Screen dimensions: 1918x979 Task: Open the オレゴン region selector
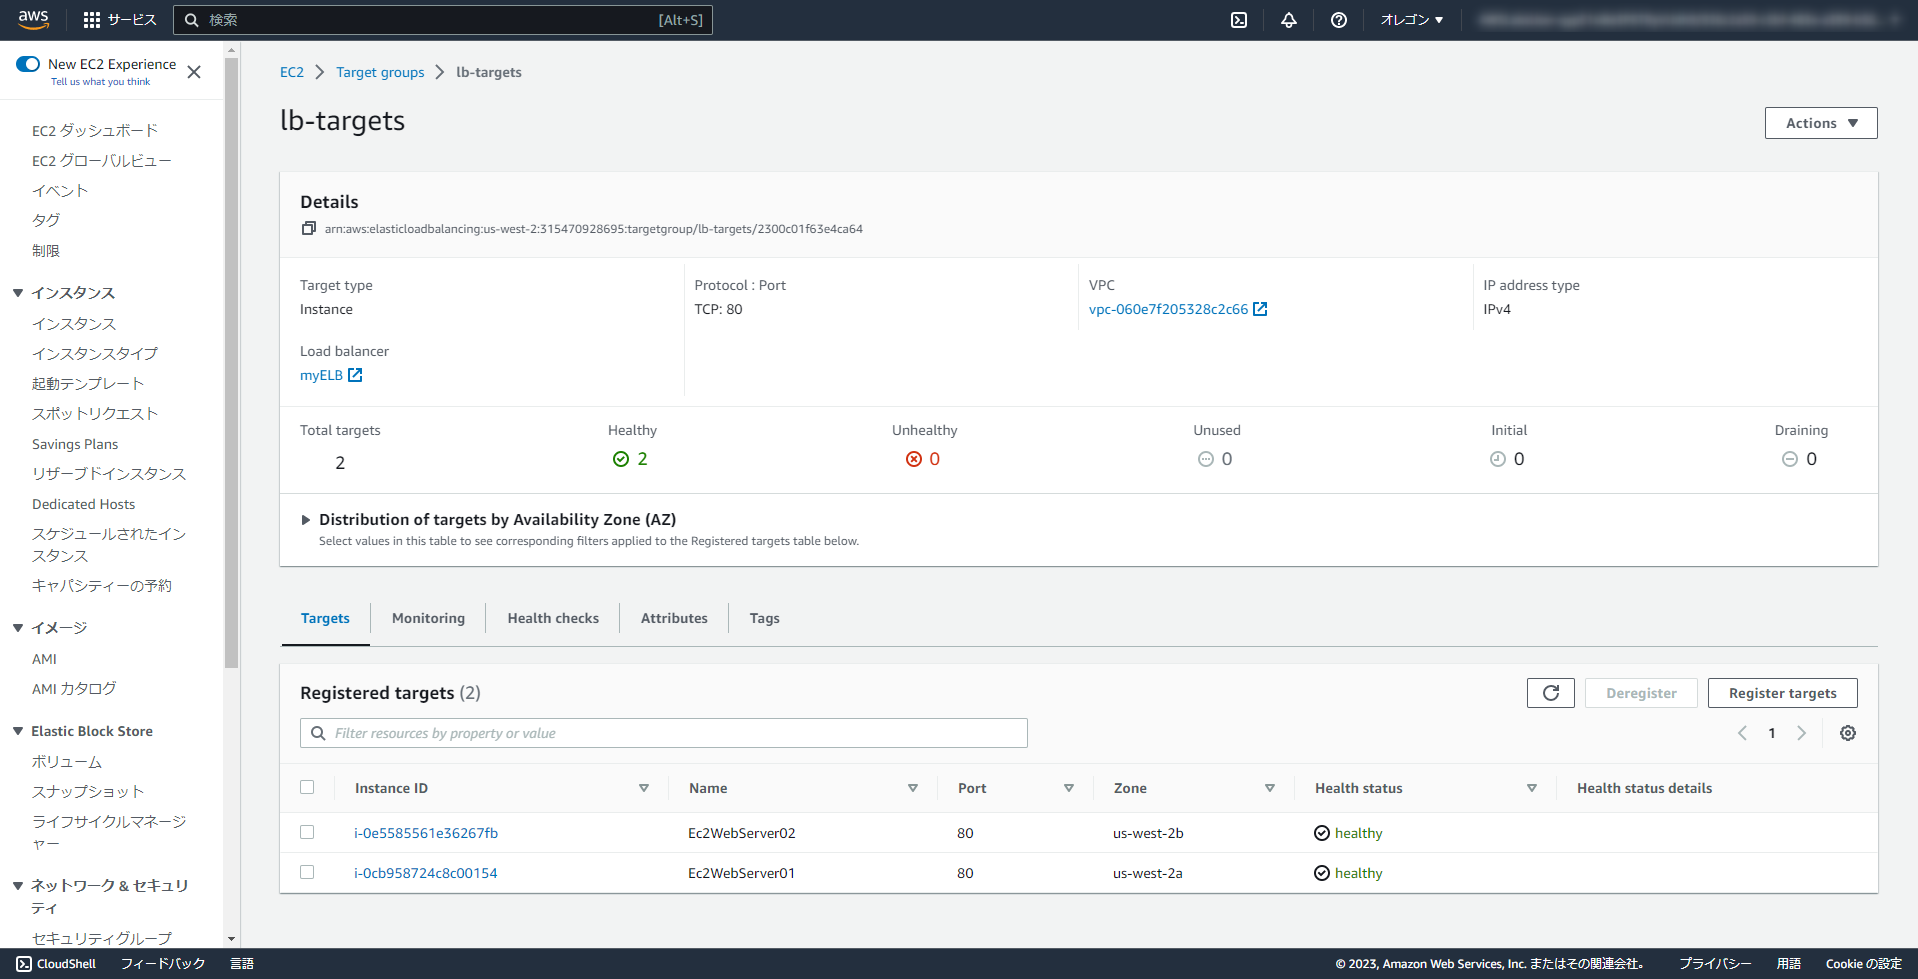1410,20
